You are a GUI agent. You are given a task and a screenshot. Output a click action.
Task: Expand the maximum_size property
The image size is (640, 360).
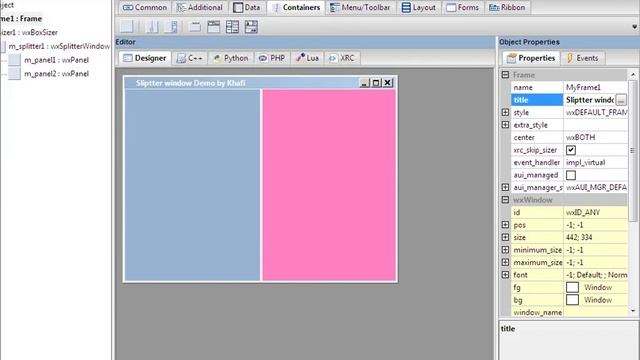coord(505,262)
